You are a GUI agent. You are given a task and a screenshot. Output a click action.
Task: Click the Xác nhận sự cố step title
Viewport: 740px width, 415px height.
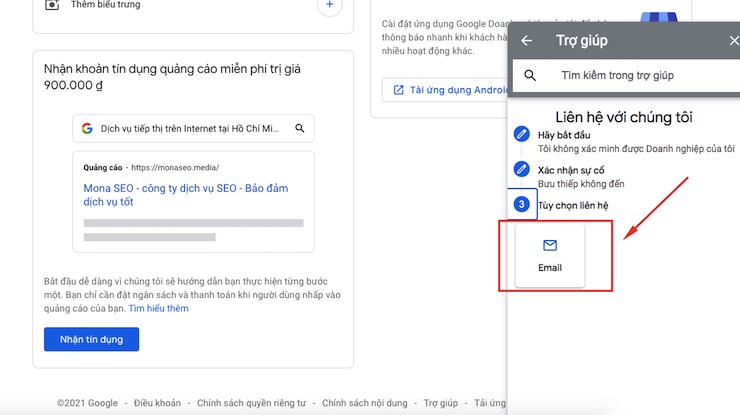click(x=571, y=170)
